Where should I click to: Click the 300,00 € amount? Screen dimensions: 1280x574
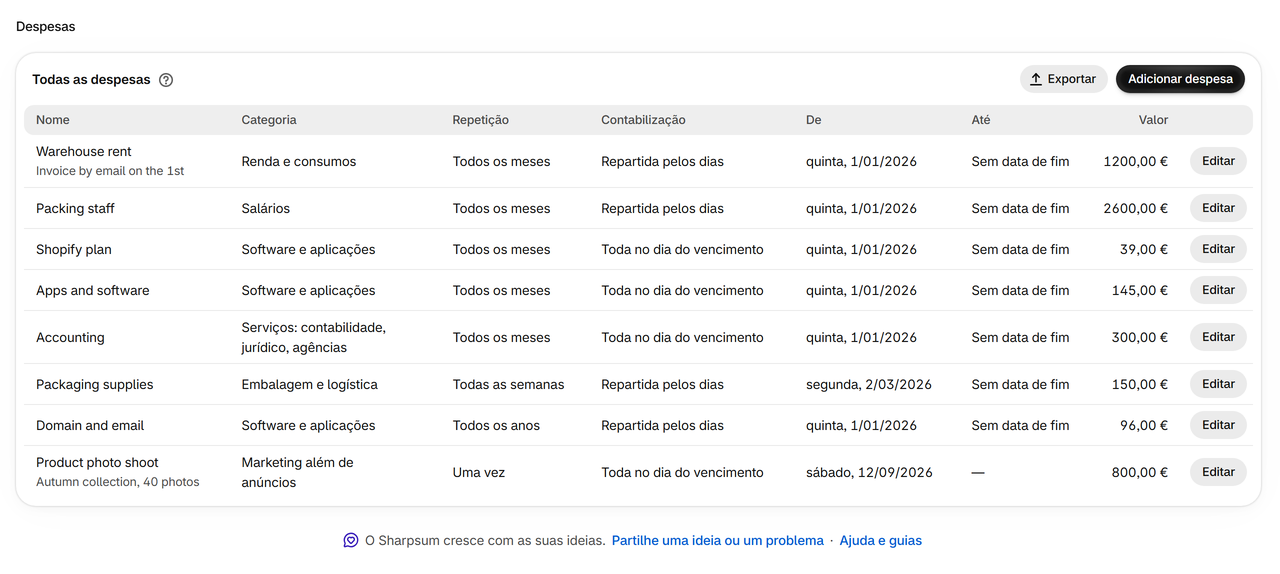click(x=1140, y=337)
